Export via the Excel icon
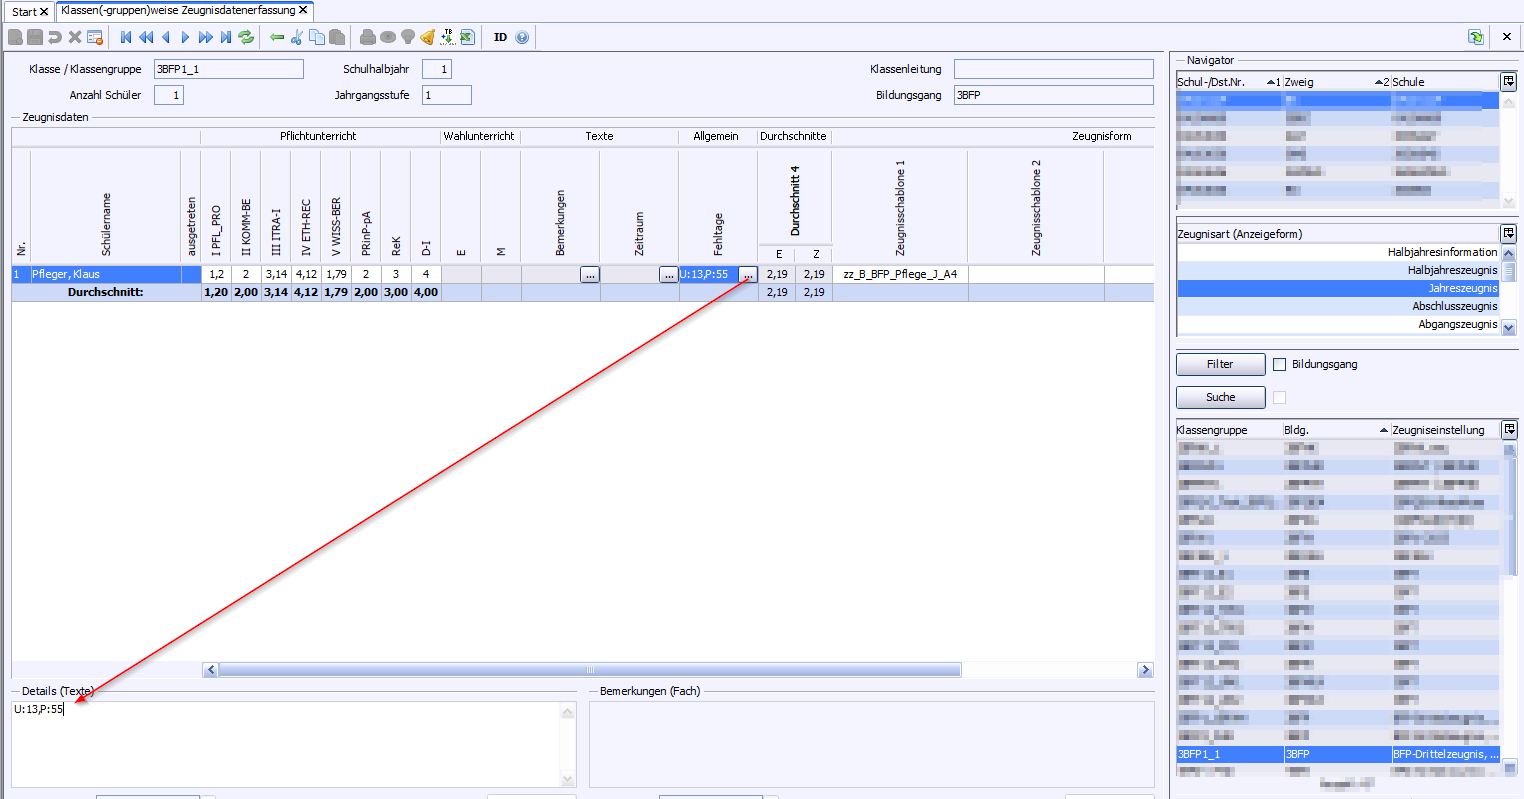Image resolution: width=1524 pixels, height=799 pixels. pyautogui.click(x=467, y=37)
